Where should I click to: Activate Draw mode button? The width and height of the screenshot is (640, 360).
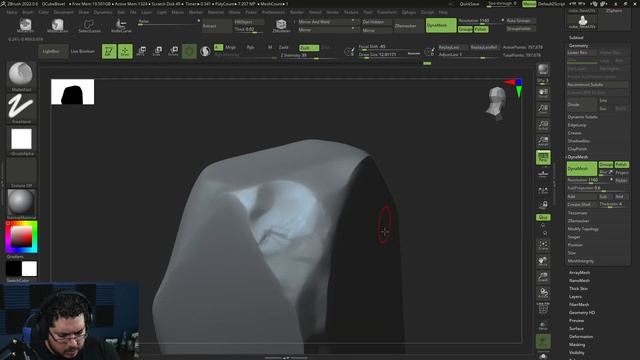point(125,51)
